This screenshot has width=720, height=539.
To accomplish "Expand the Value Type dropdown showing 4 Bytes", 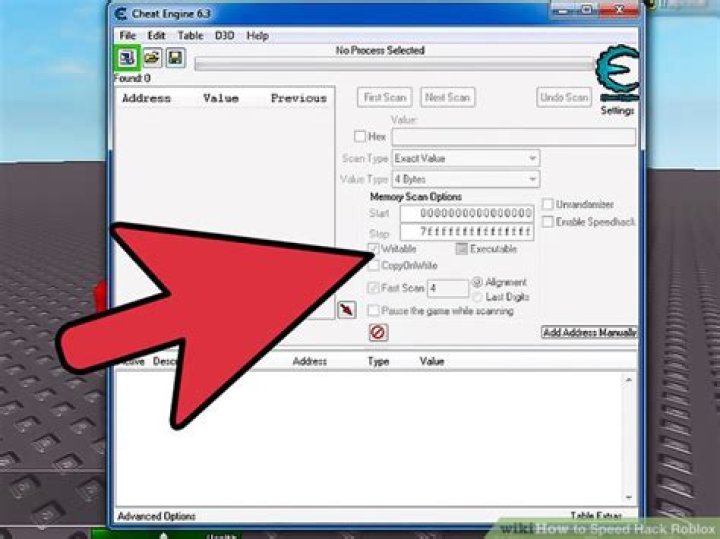I will pos(465,179).
